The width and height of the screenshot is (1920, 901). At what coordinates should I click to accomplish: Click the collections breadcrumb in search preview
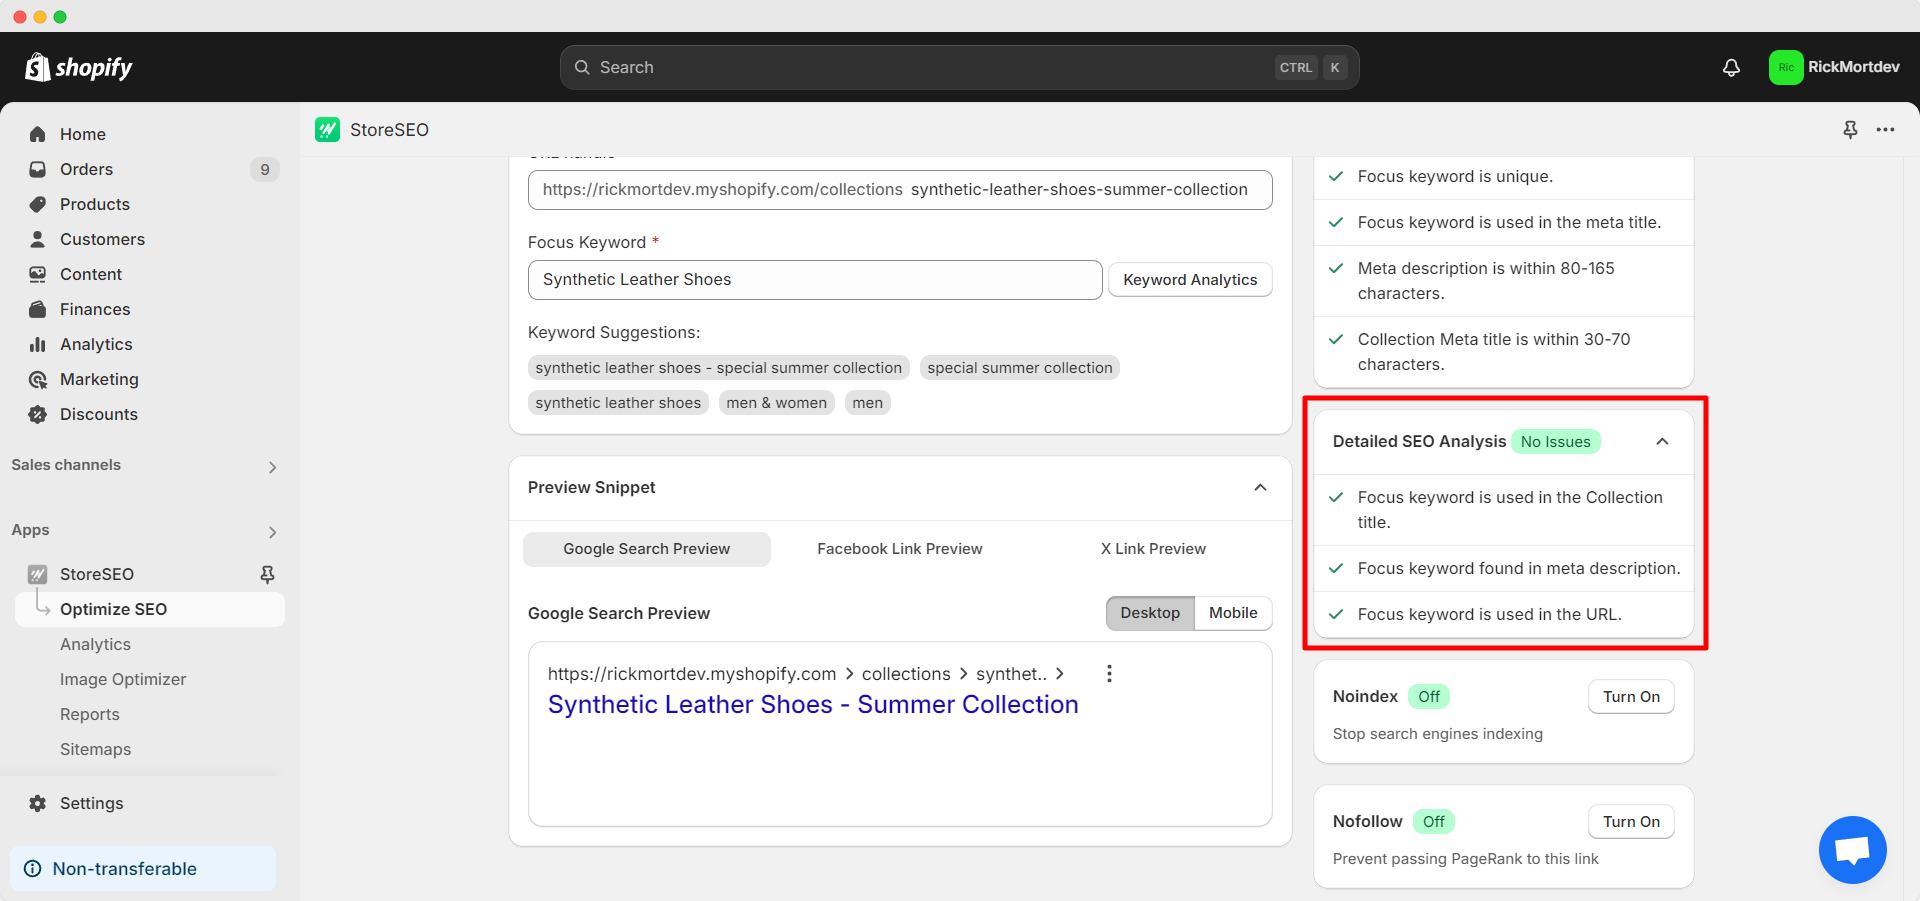point(906,674)
